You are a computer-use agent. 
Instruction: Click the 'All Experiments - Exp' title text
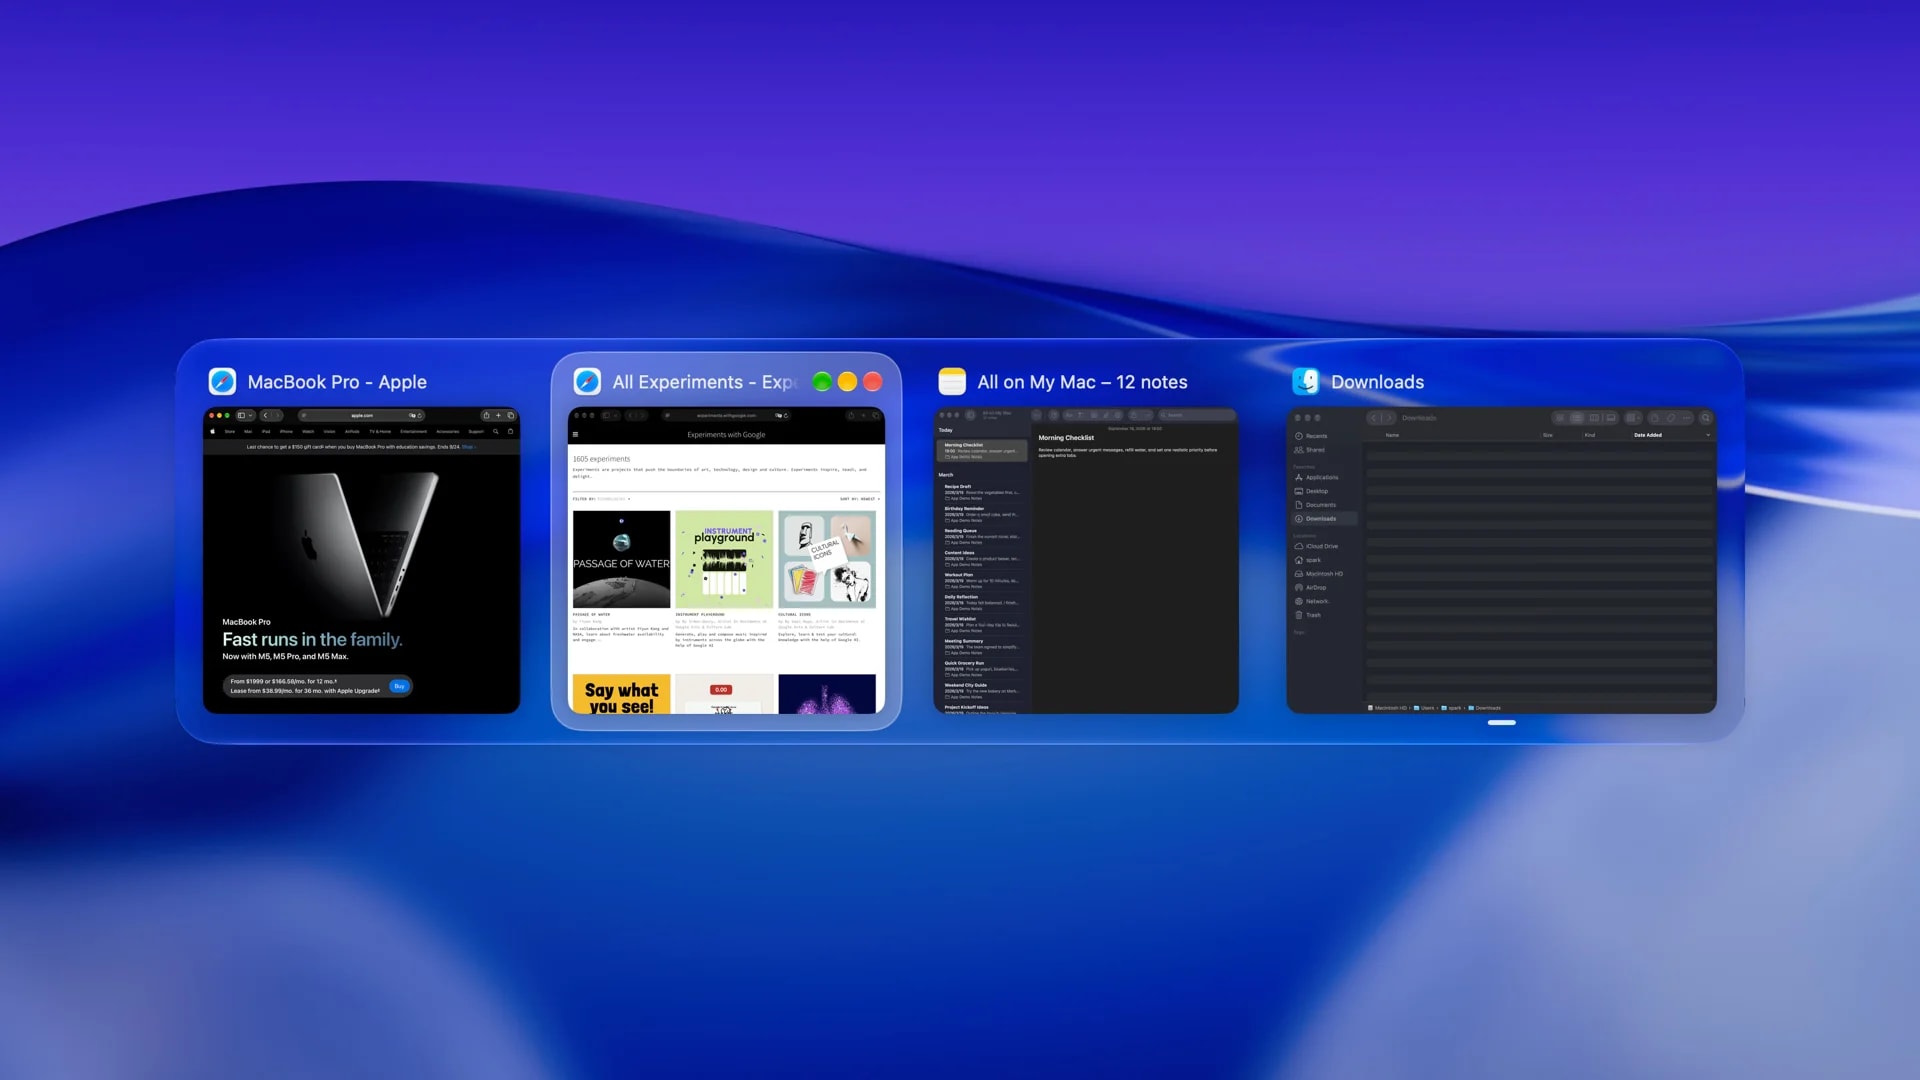704,382
